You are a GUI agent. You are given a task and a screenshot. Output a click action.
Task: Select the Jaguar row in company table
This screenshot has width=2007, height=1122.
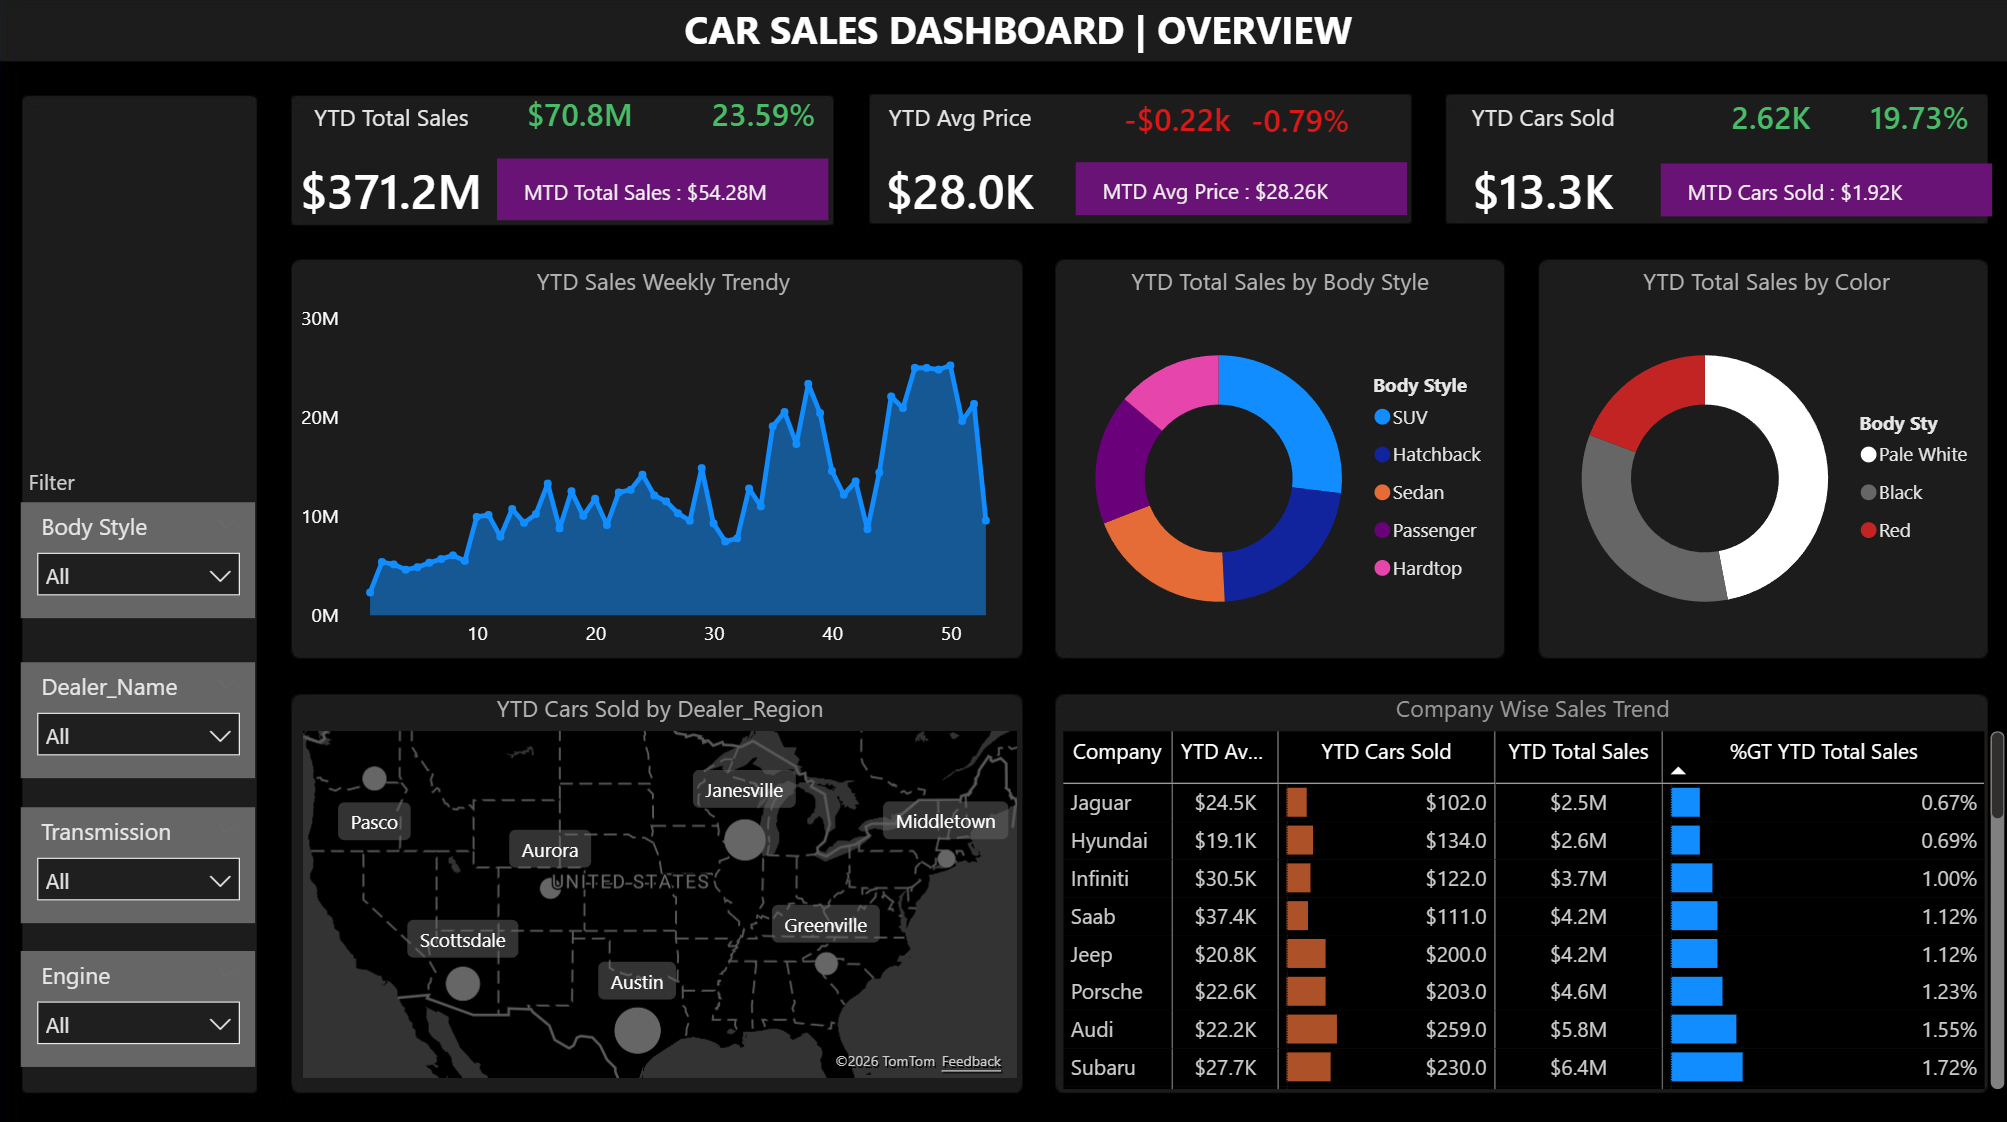pyautogui.click(x=1523, y=802)
